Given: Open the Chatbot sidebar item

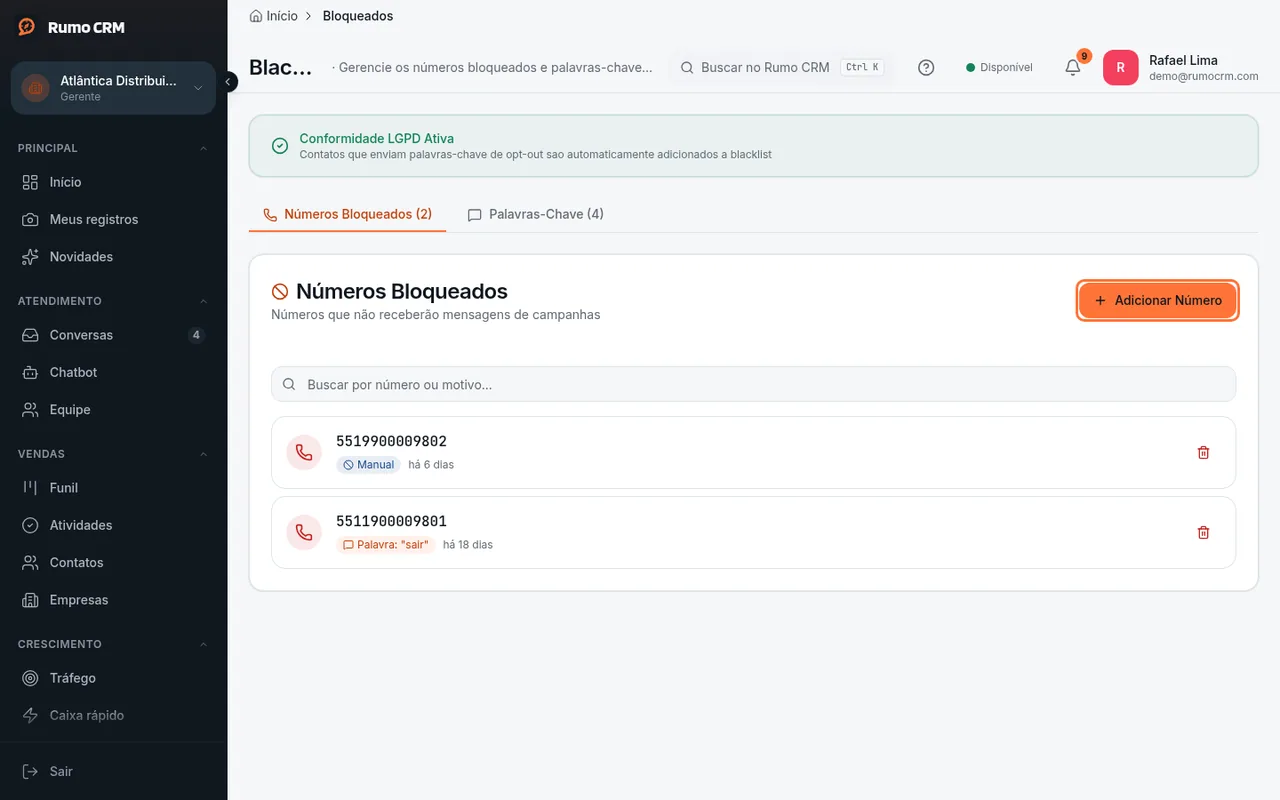Looking at the screenshot, I should coord(113,372).
